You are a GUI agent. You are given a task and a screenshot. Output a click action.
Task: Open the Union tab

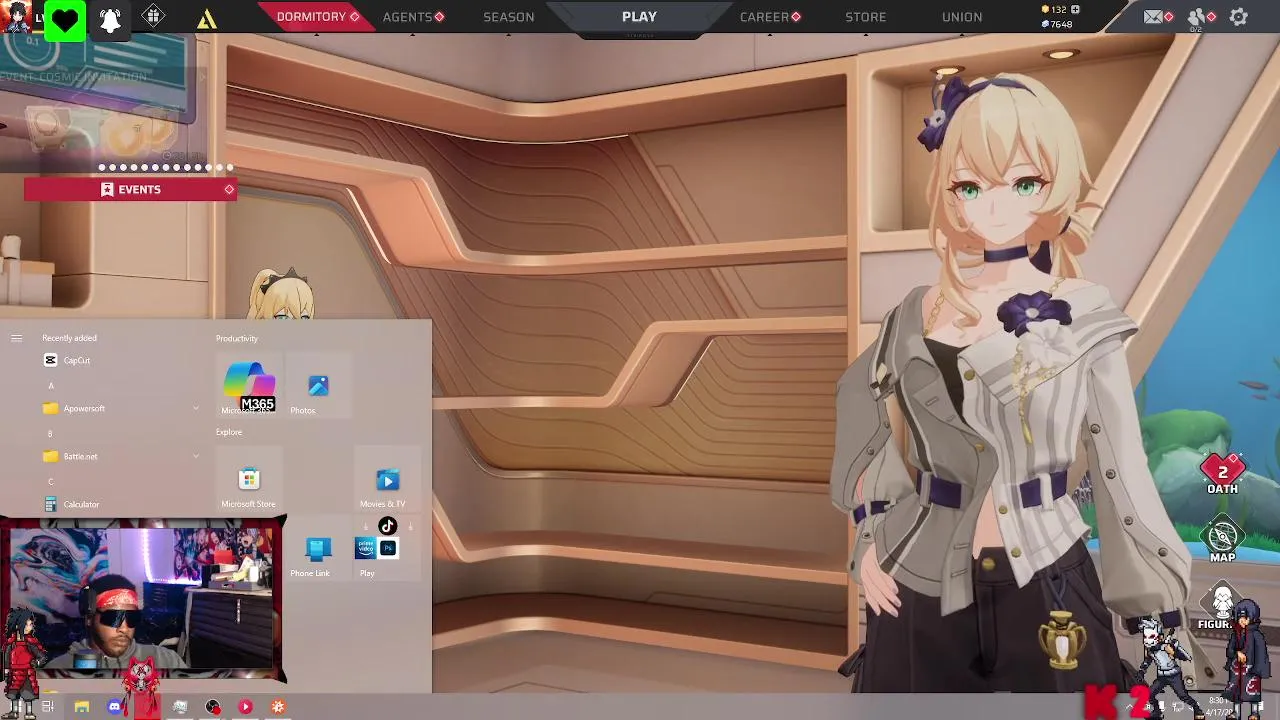click(x=962, y=17)
